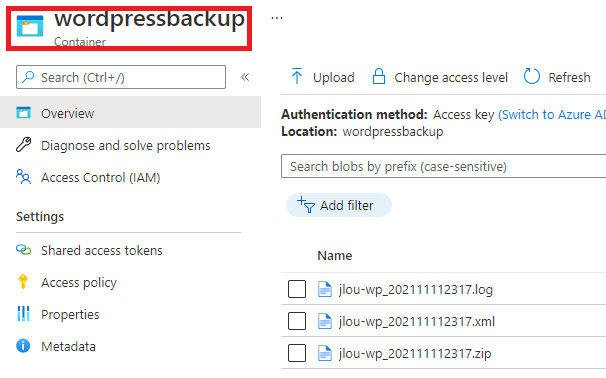606x378 pixels.
Task: Click the Metadata info icon
Action: (x=23, y=346)
